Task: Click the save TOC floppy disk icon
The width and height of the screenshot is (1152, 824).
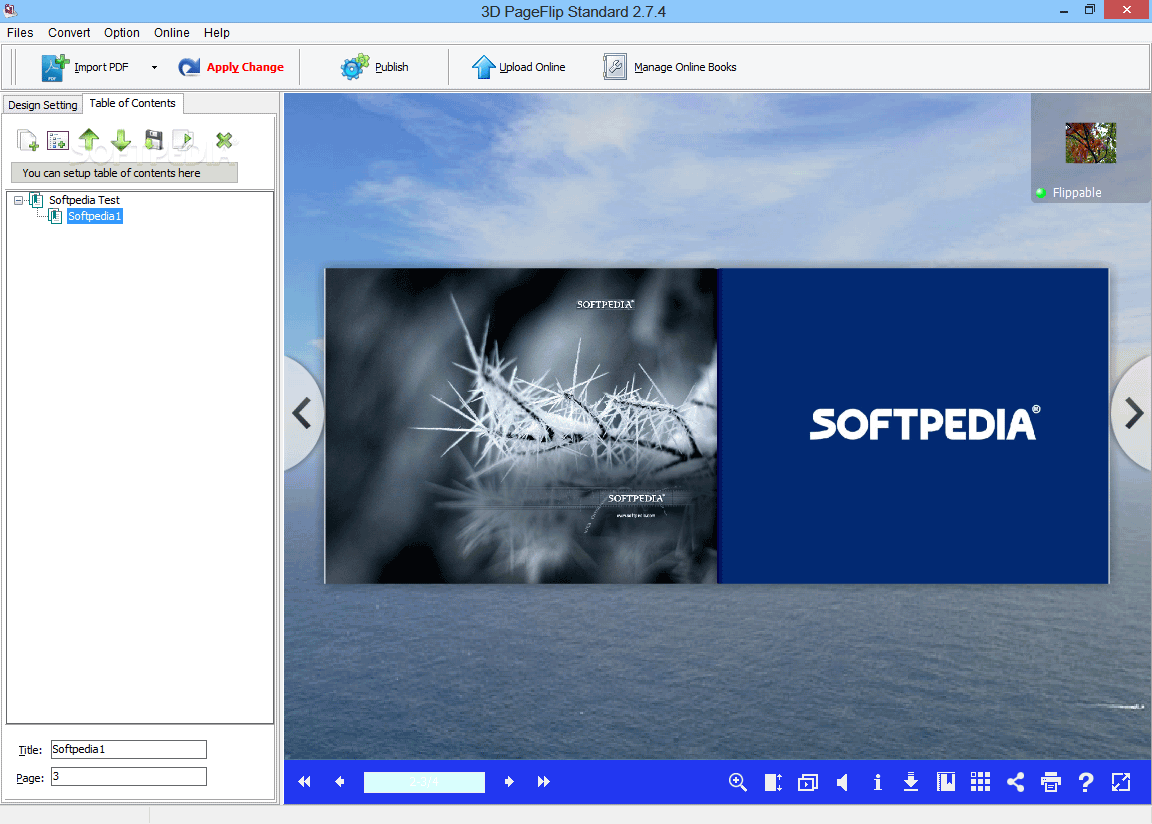Action: click(154, 140)
